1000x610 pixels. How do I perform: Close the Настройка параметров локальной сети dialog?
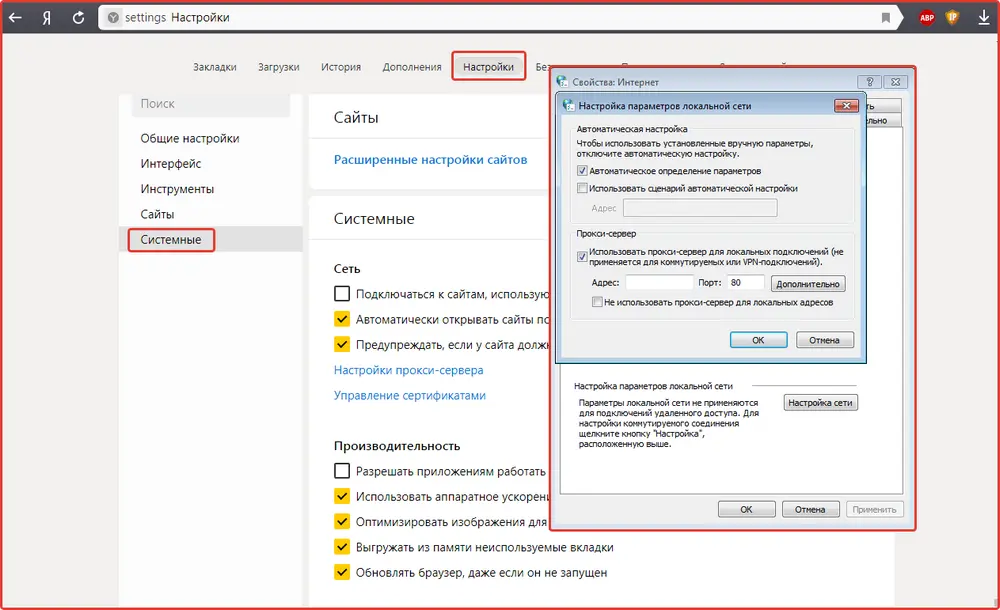847,105
